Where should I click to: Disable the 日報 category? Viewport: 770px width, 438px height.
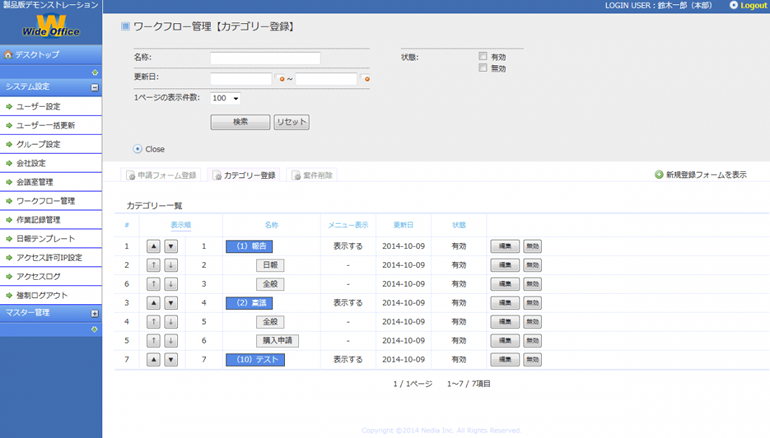532,265
